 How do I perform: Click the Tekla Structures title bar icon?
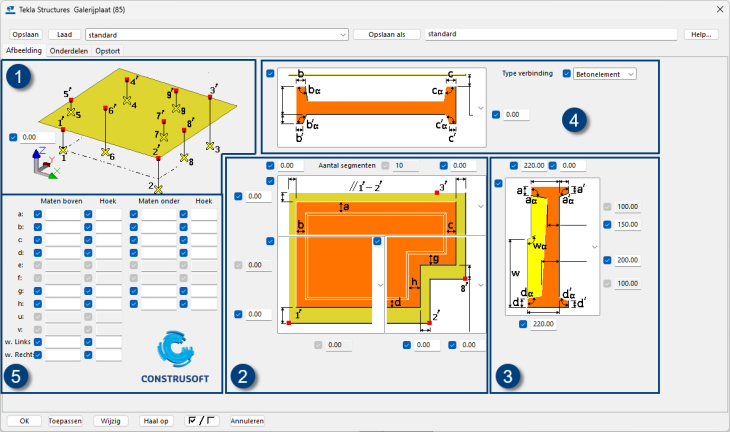pyautogui.click(x=11, y=10)
